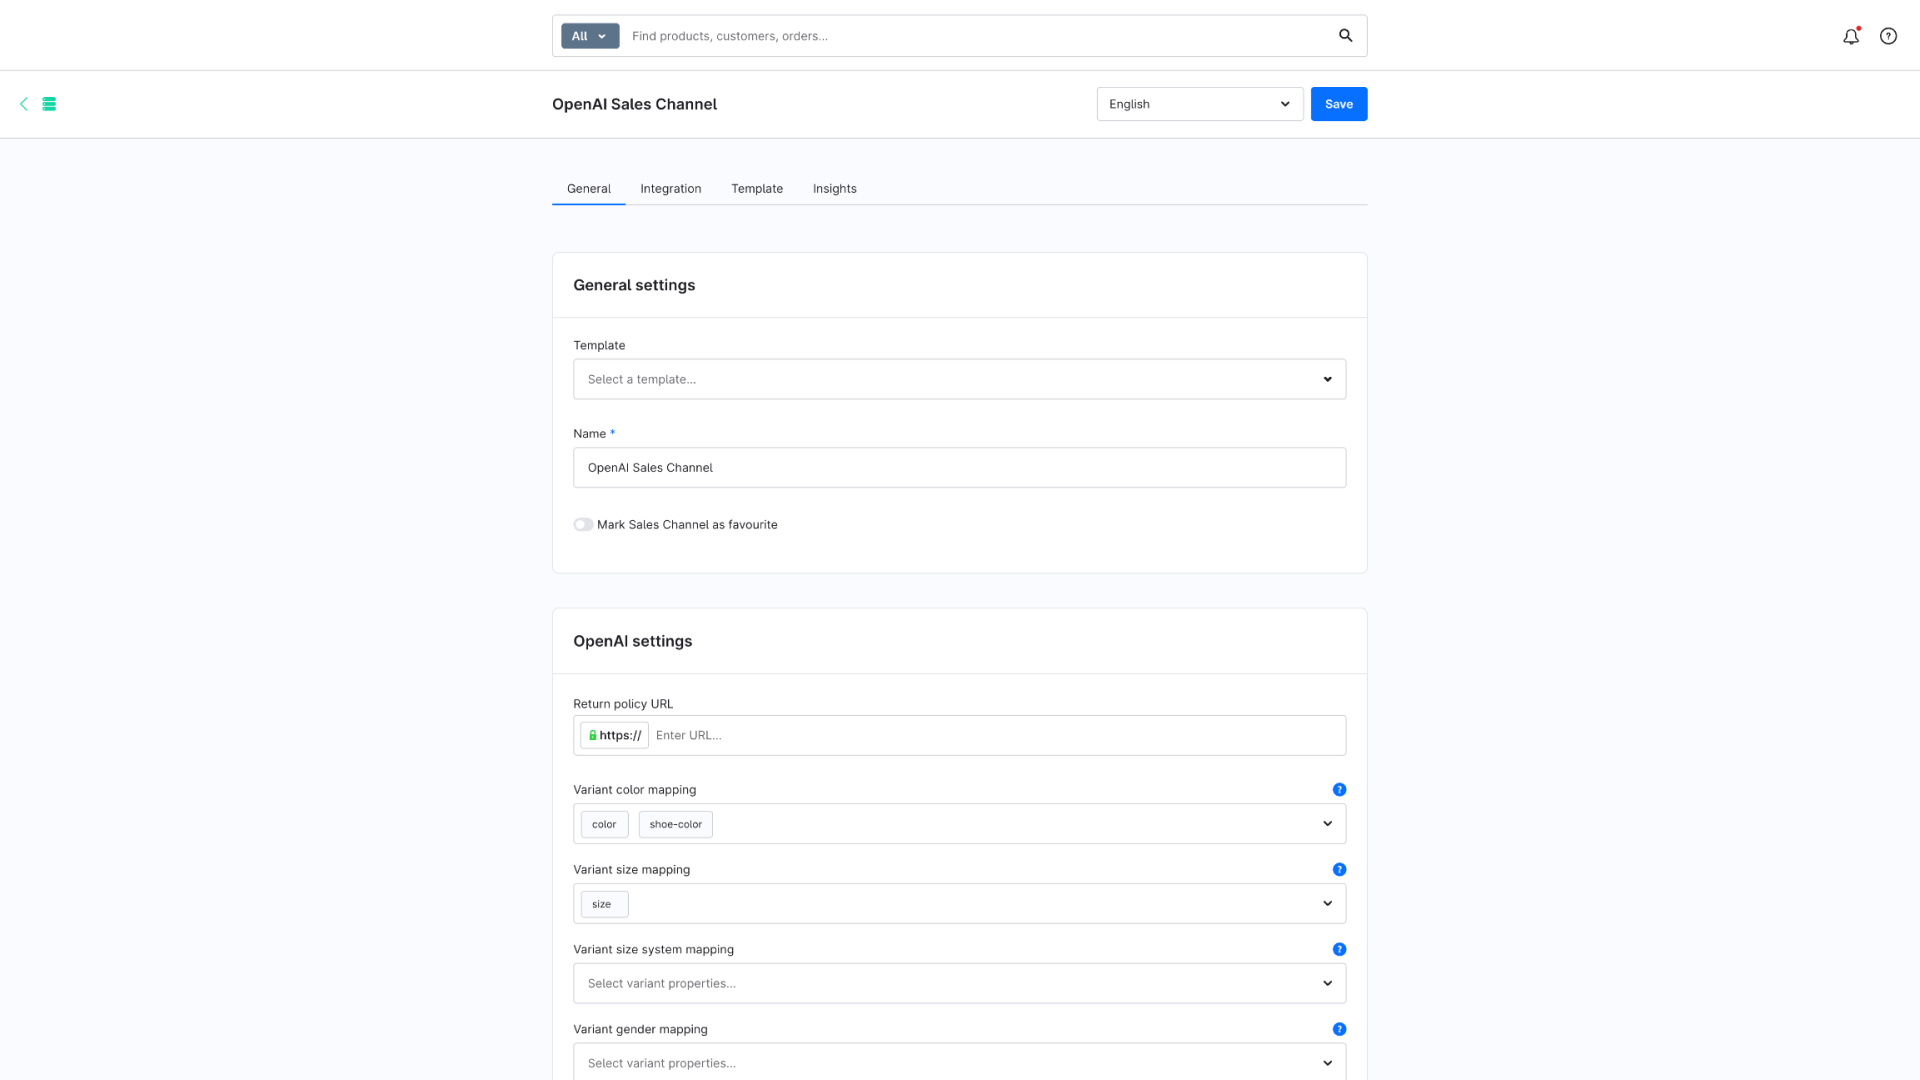This screenshot has width=1920, height=1080.
Task: Click the 'Name' field label
Action: click(x=589, y=434)
